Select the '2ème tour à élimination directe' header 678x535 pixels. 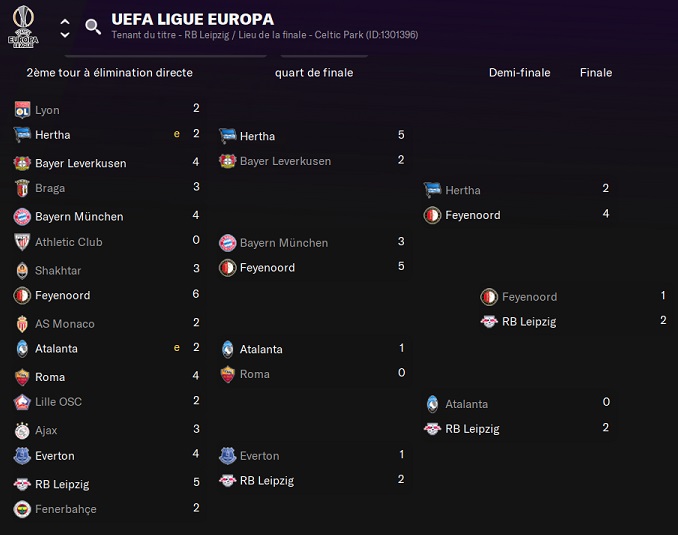click(109, 73)
